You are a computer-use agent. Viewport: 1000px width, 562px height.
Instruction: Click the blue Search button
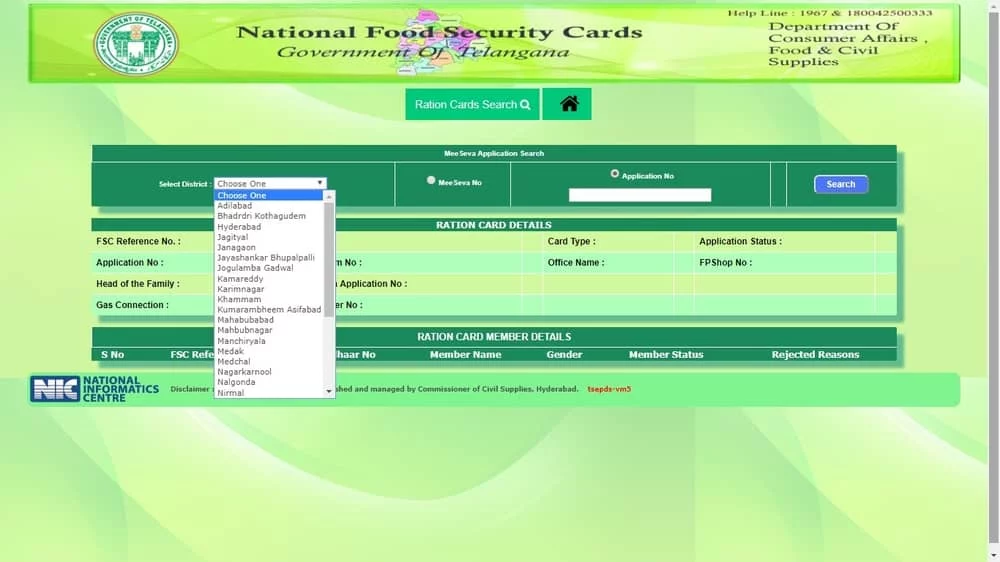pyautogui.click(x=841, y=184)
